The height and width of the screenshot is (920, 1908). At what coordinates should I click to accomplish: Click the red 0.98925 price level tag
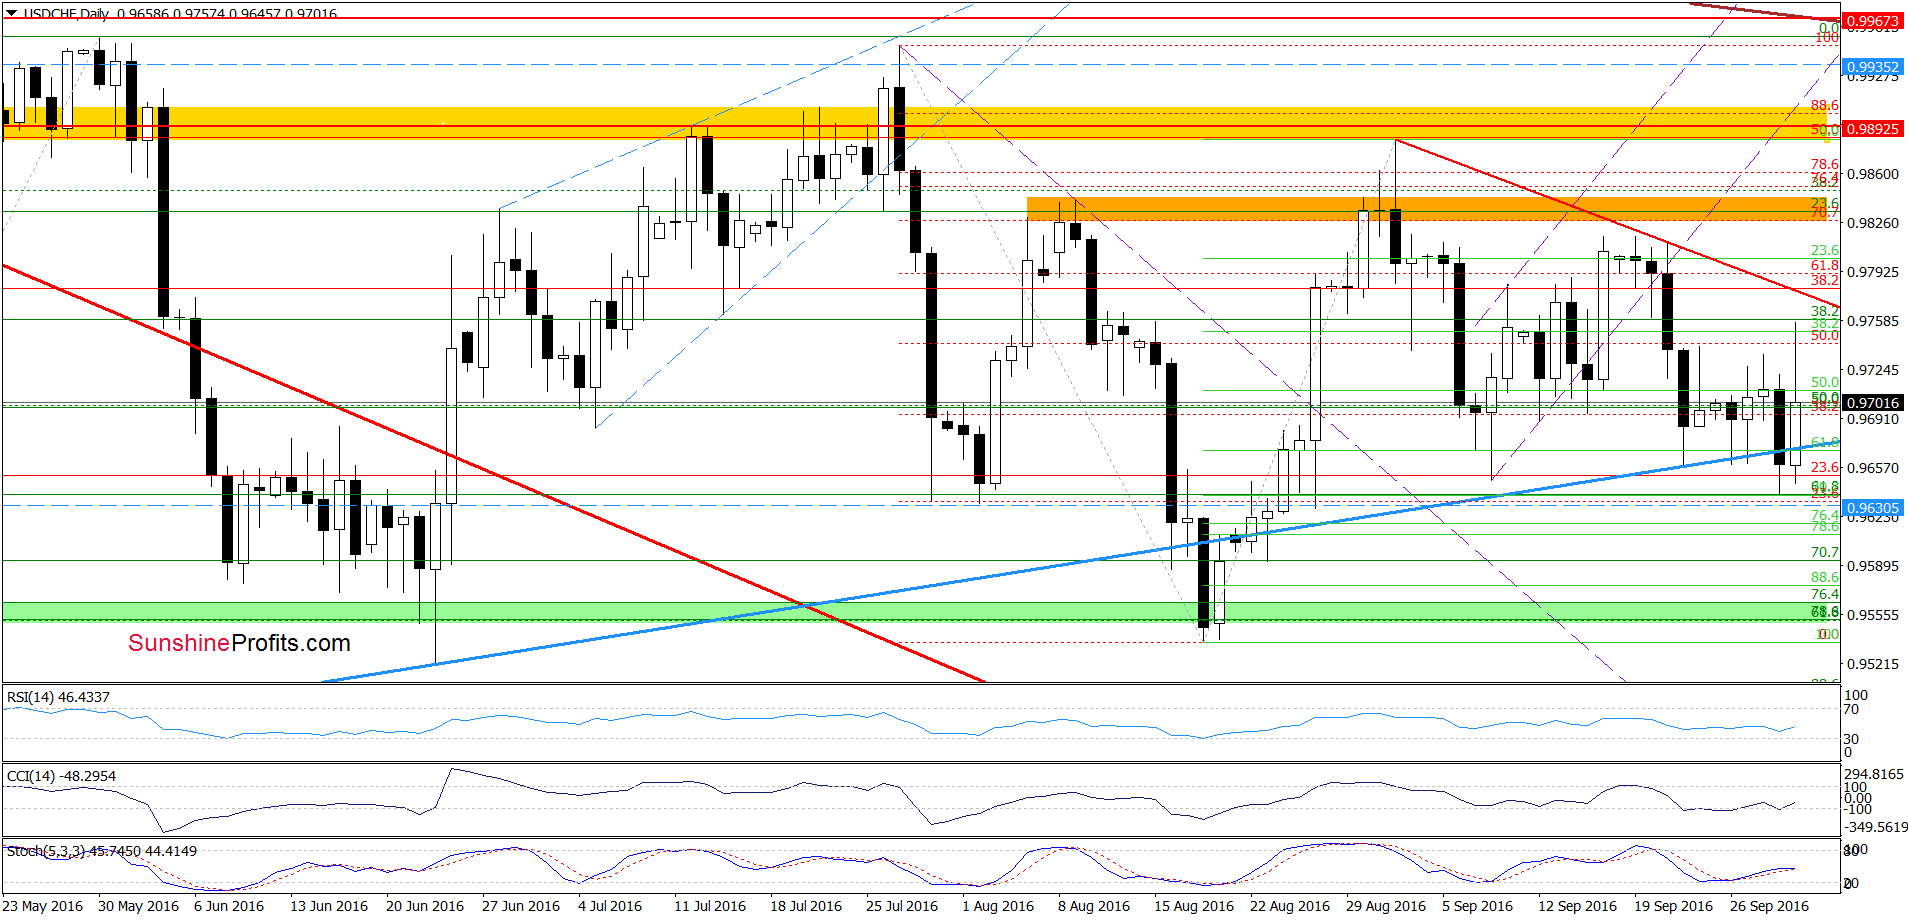(x=1872, y=129)
